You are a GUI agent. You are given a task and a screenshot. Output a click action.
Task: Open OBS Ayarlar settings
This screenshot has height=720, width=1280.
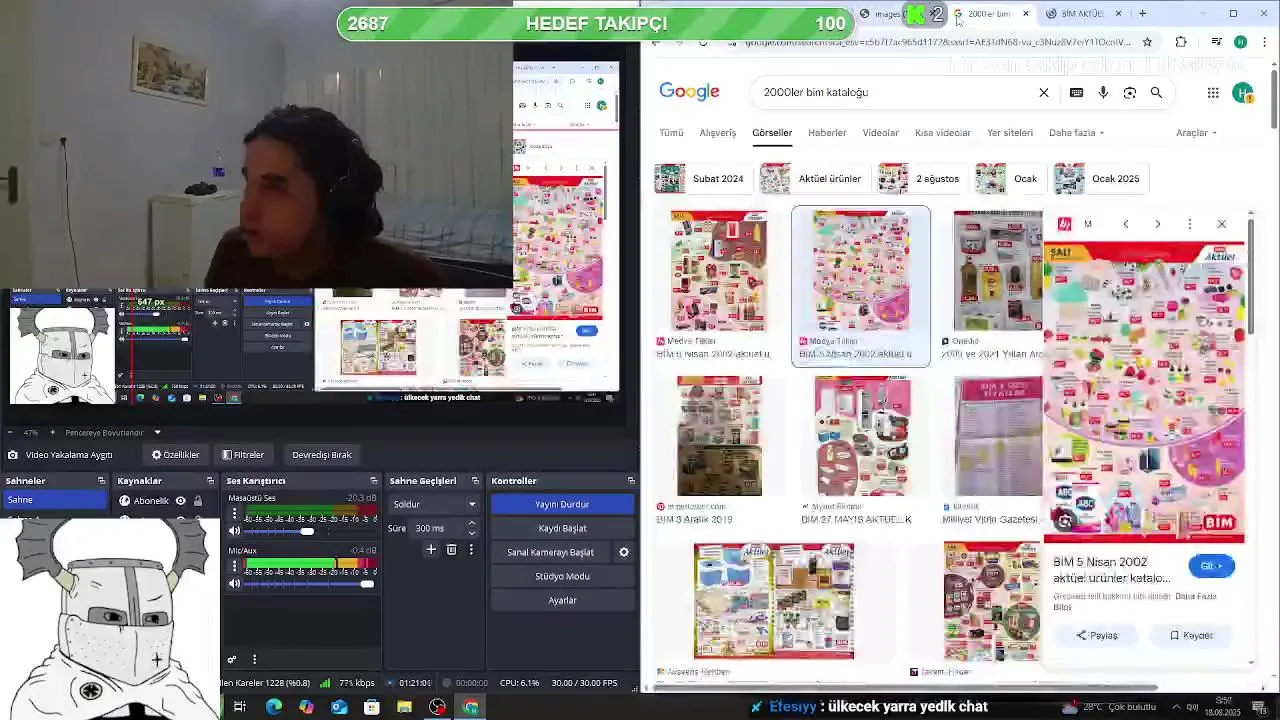pos(562,600)
